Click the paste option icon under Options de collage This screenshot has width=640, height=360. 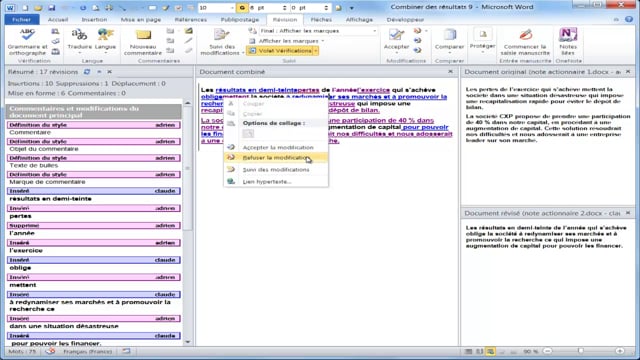click(x=248, y=133)
